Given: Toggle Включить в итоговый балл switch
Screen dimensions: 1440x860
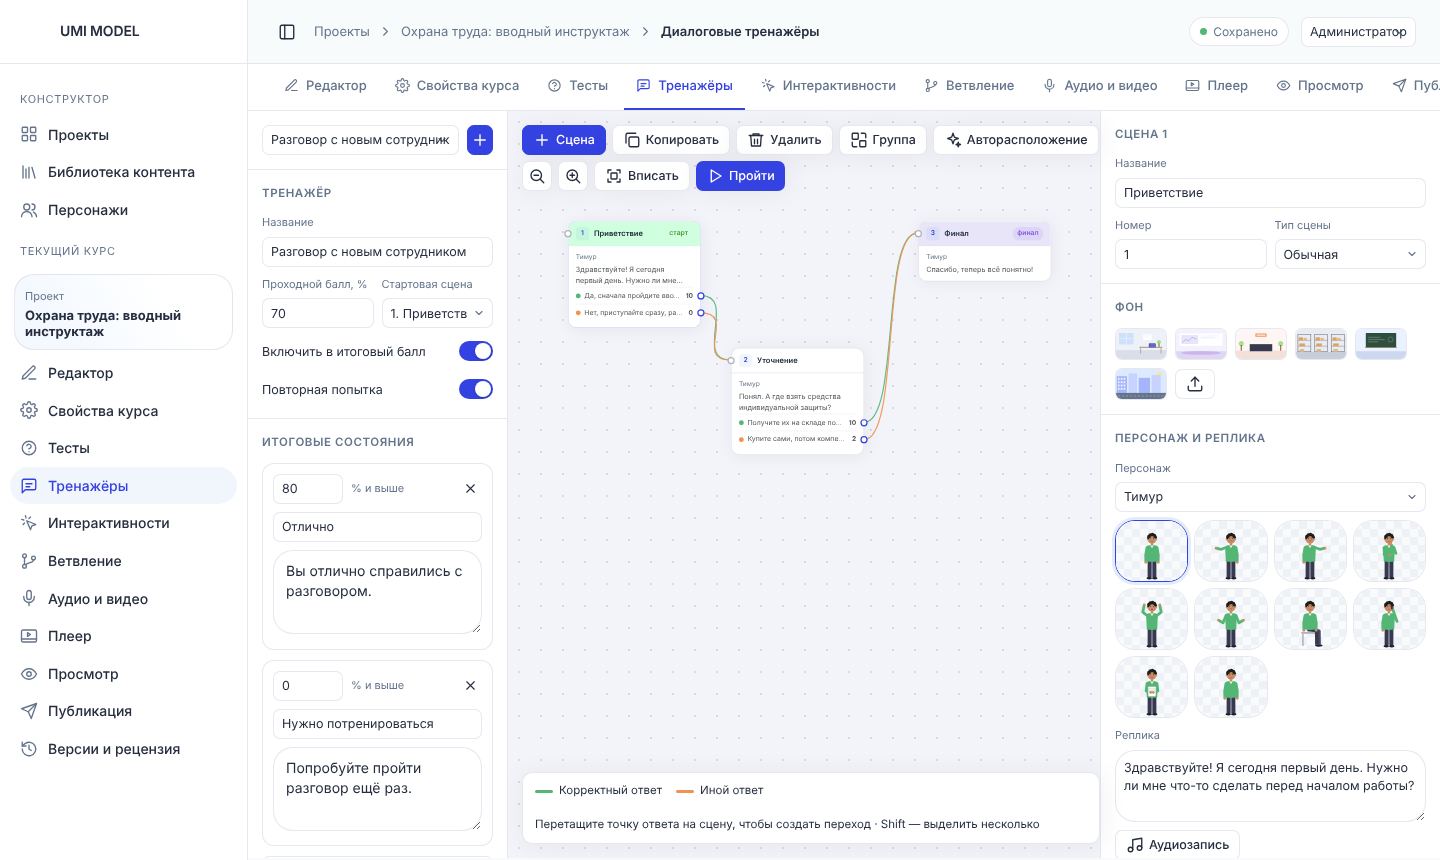Looking at the screenshot, I should (476, 352).
